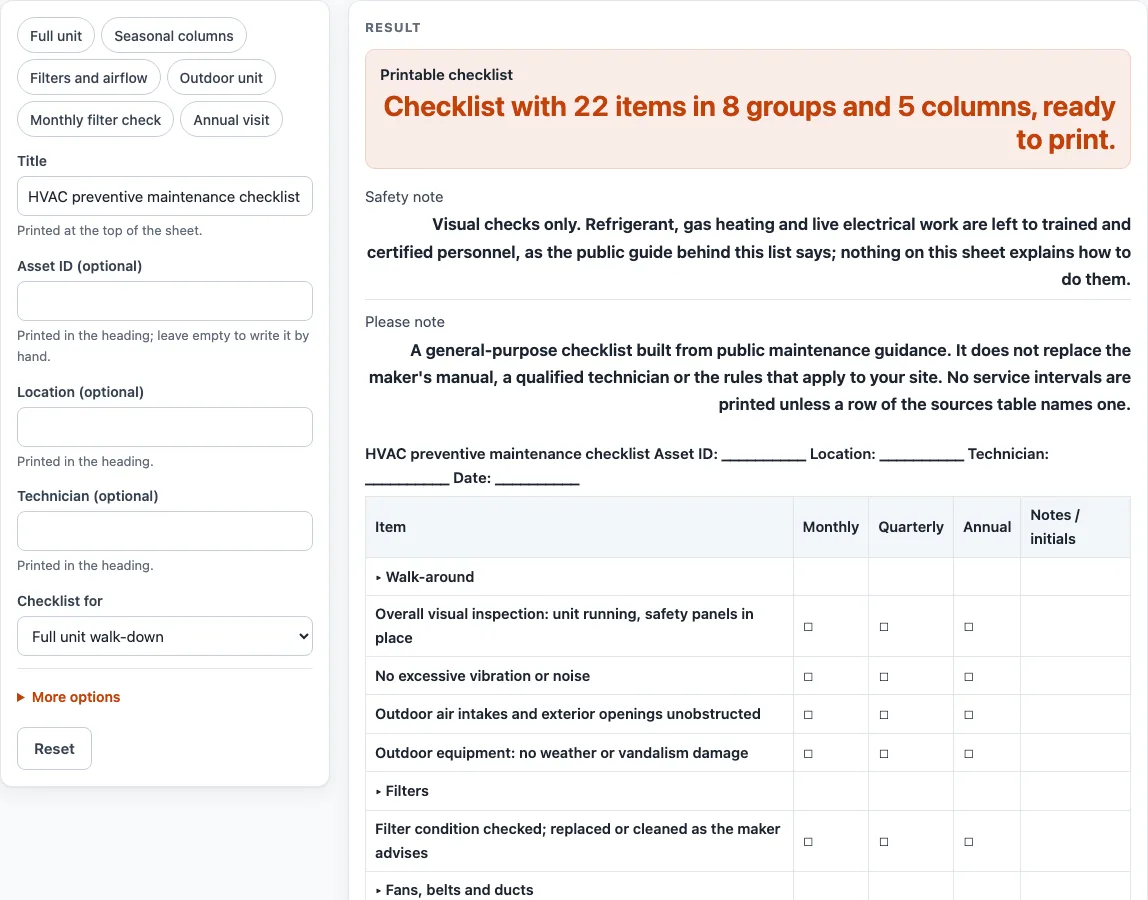Image resolution: width=1148 pixels, height=900 pixels.
Task: Click the Outdoor equipment row text
Action: 562,753
